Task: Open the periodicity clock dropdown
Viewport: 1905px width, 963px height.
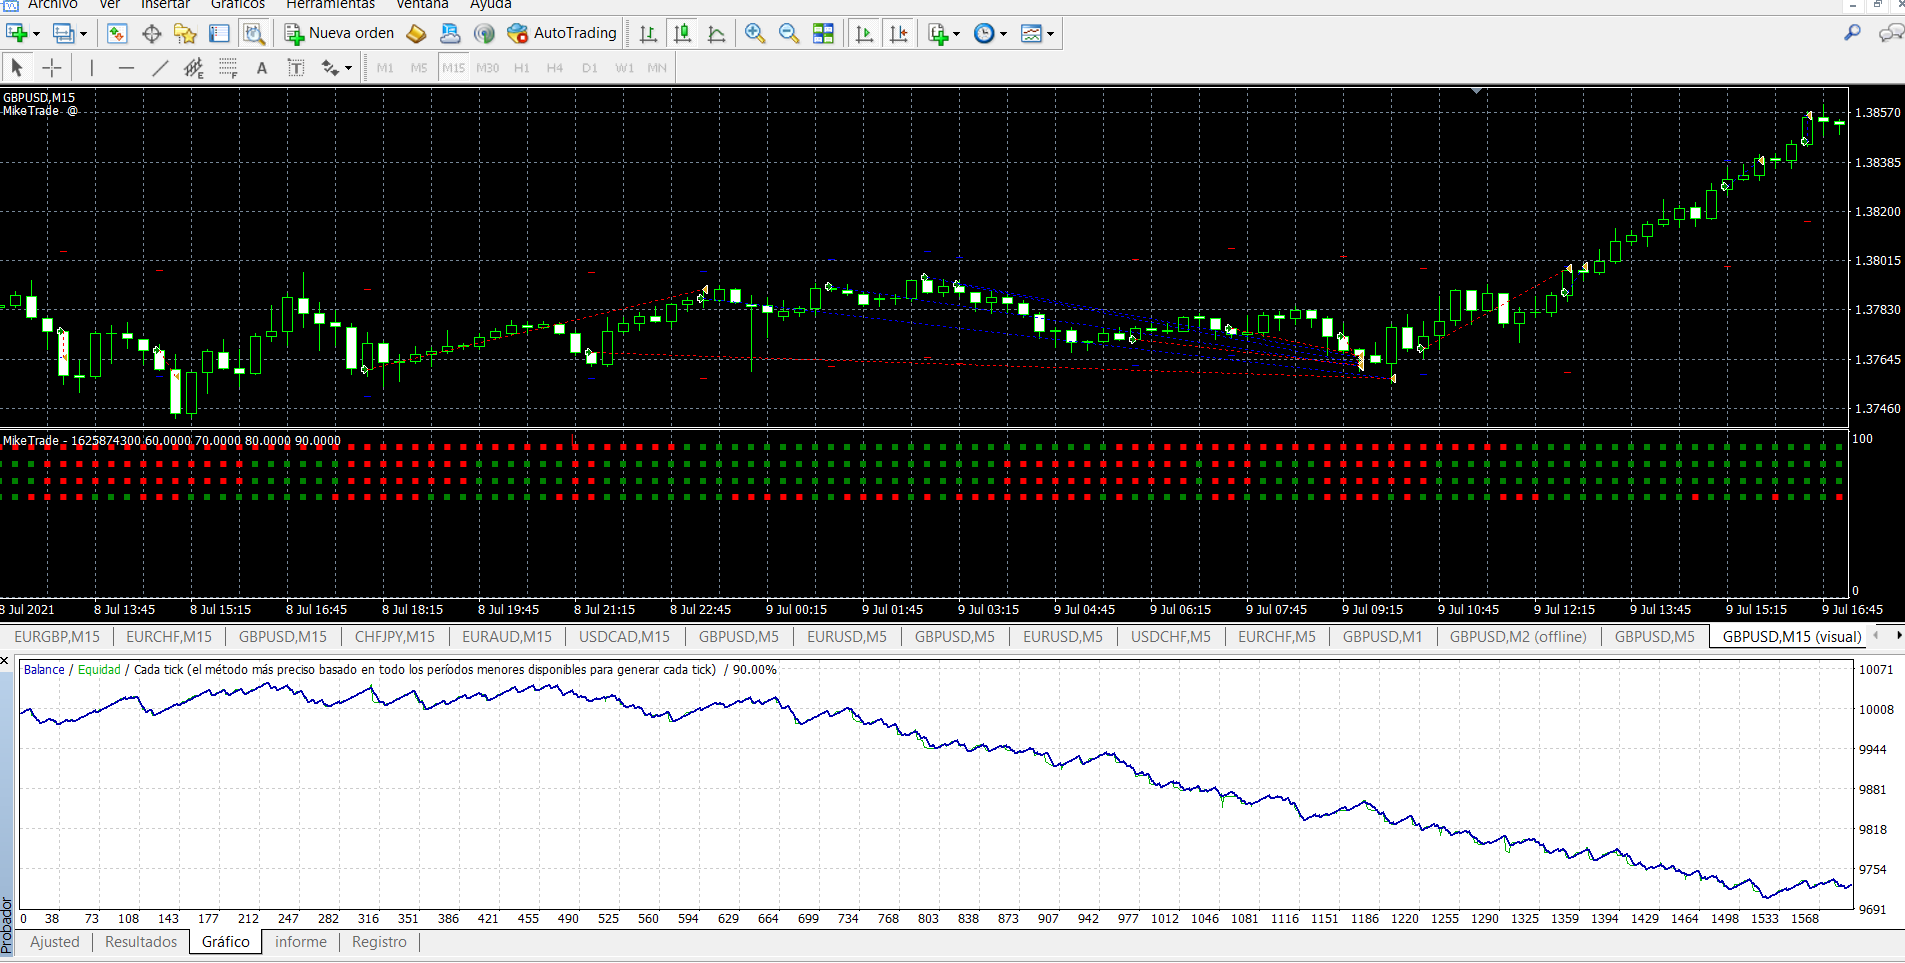Action: 1003,34
